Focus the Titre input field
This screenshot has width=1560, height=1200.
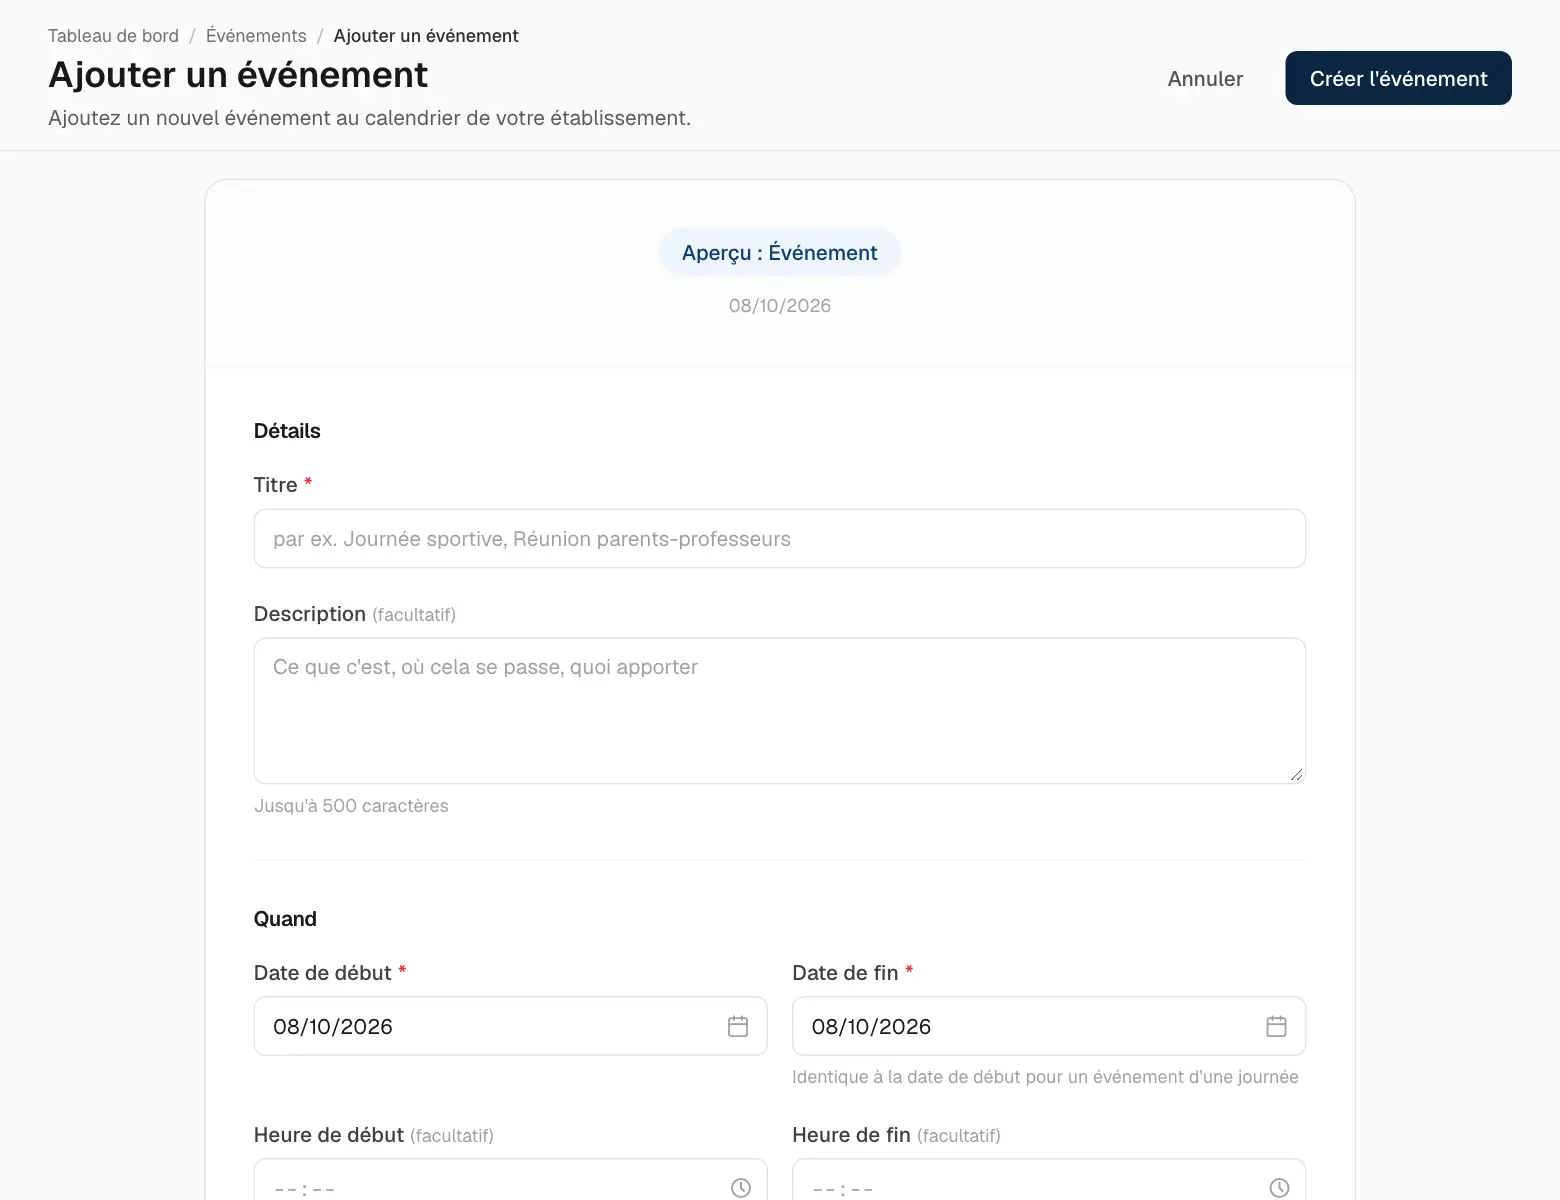(x=780, y=539)
